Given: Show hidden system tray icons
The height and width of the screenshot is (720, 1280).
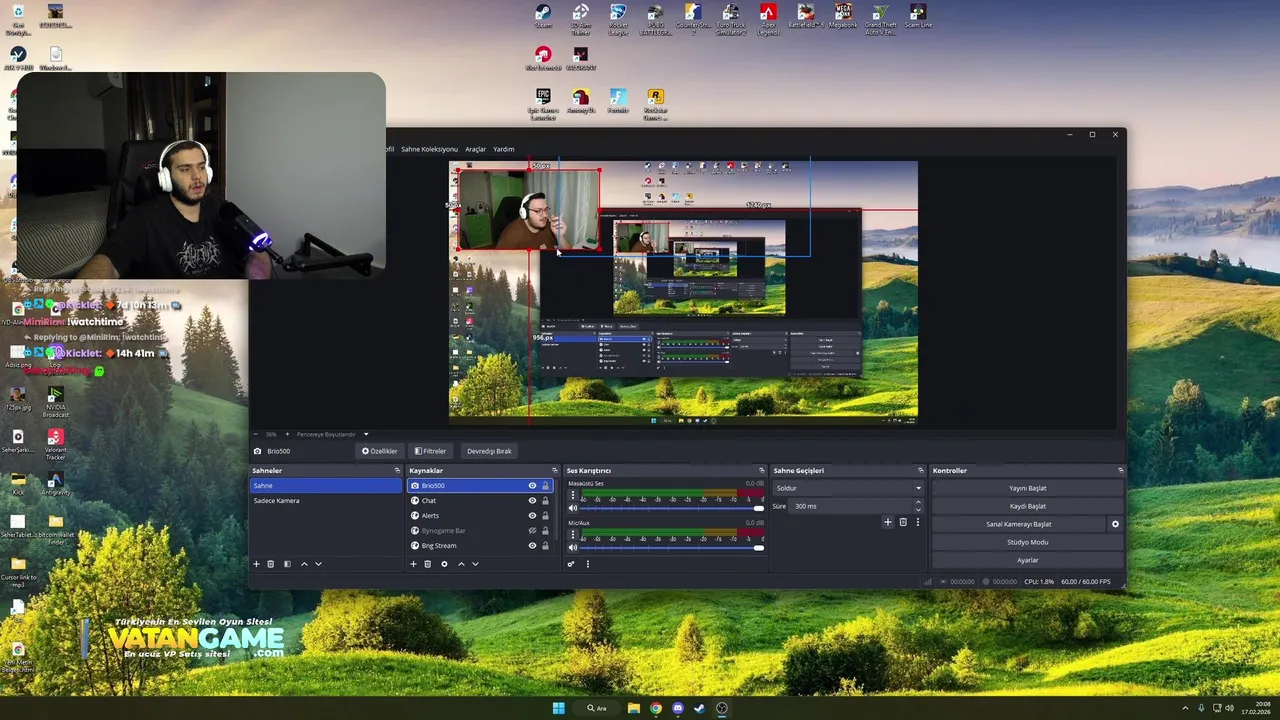Looking at the screenshot, I should point(1186,708).
